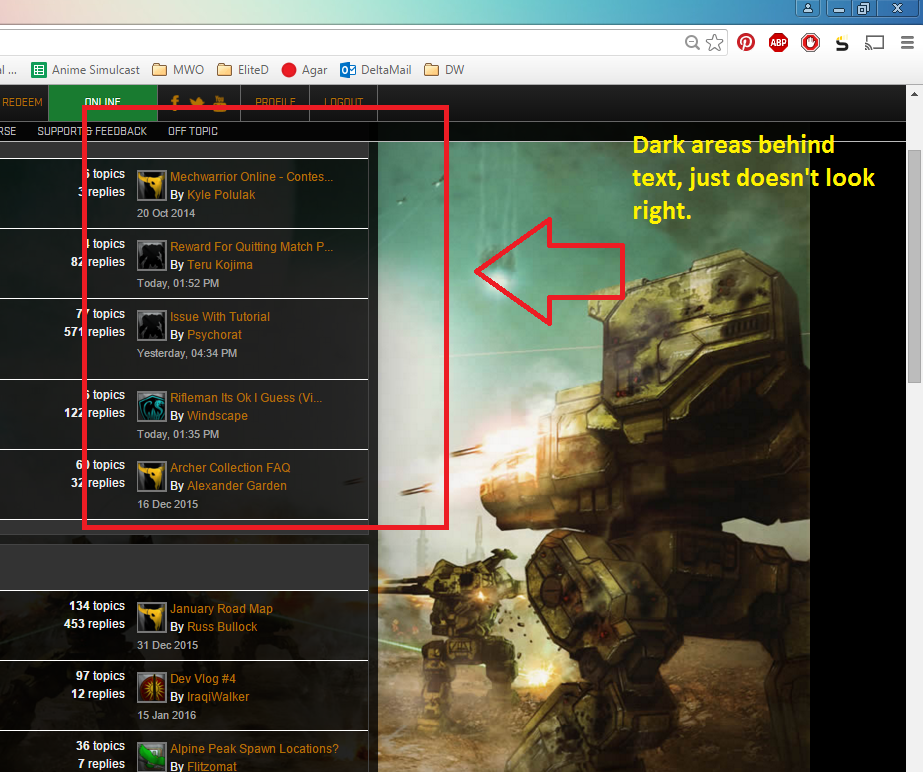Screen dimensions: 923x772
Task: Open the Pinterest extension icon
Action: (746, 42)
